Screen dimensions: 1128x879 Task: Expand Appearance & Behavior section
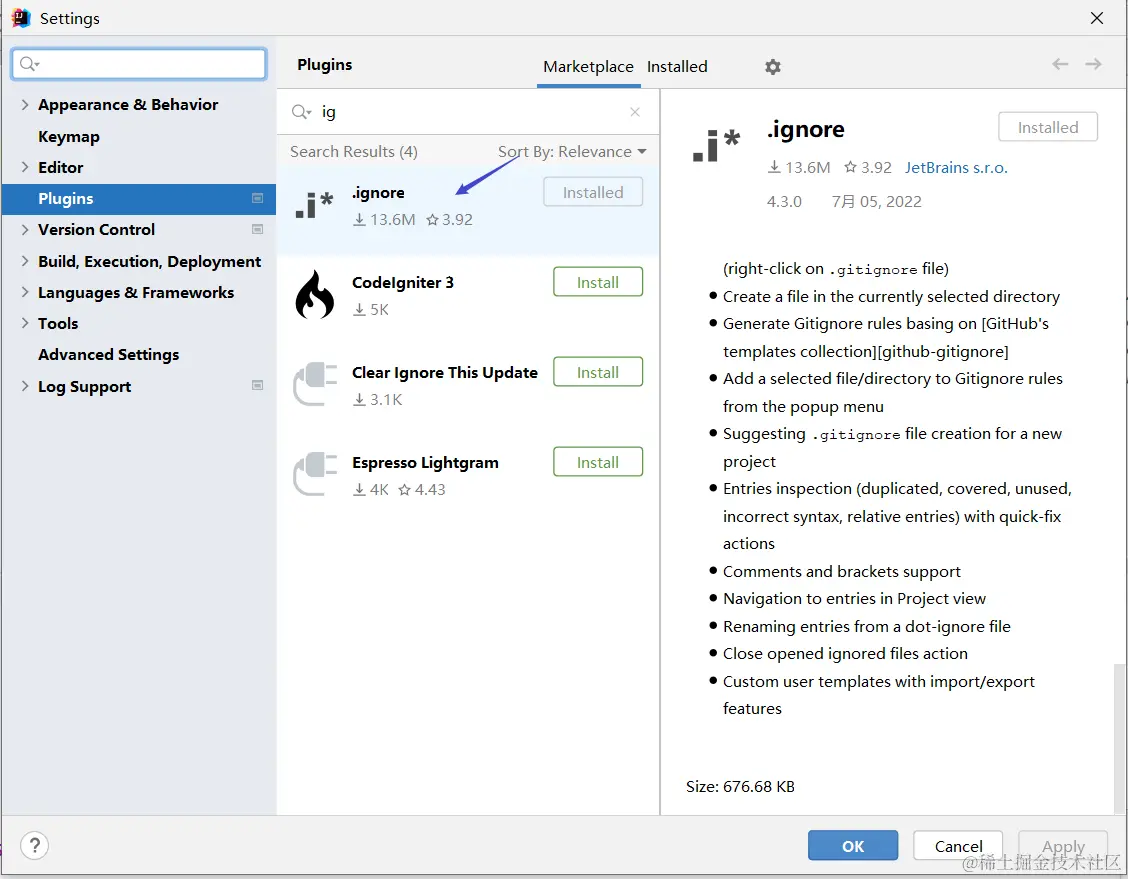point(24,104)
